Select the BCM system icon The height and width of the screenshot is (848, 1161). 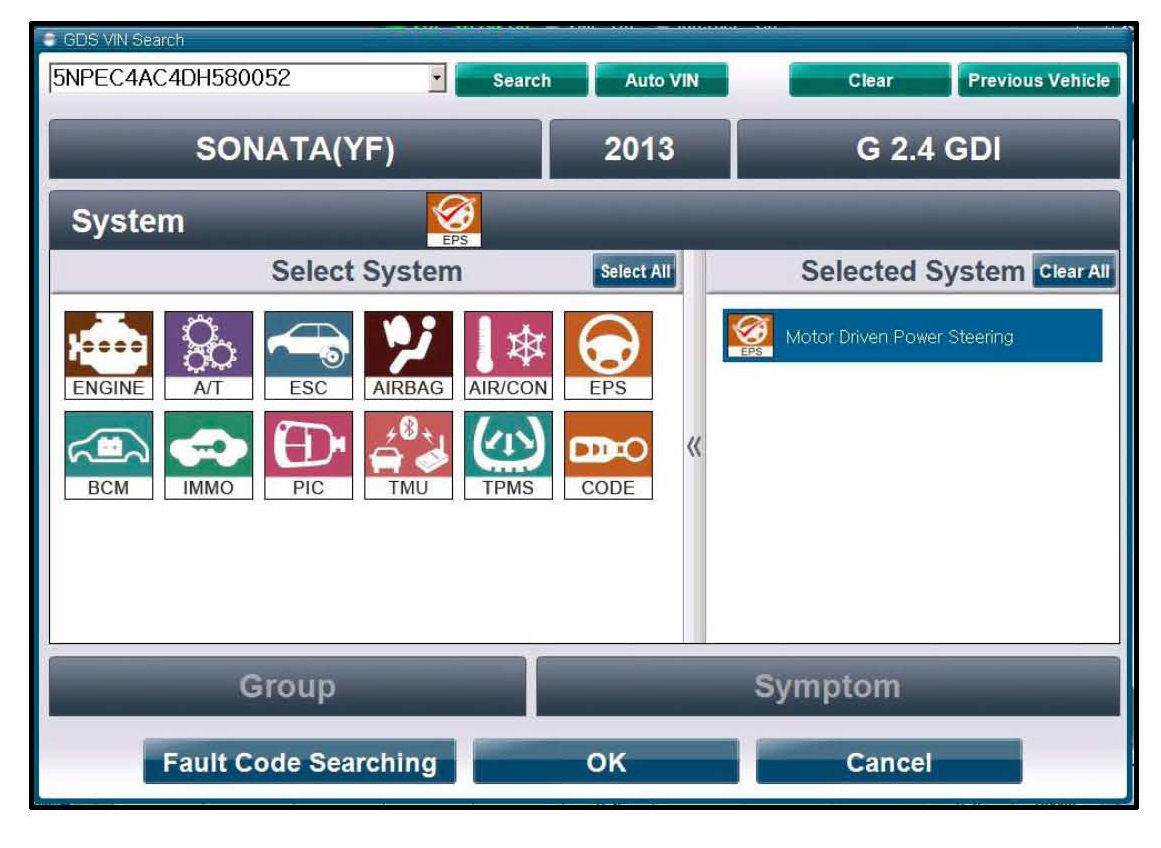(x=108, y=455)
